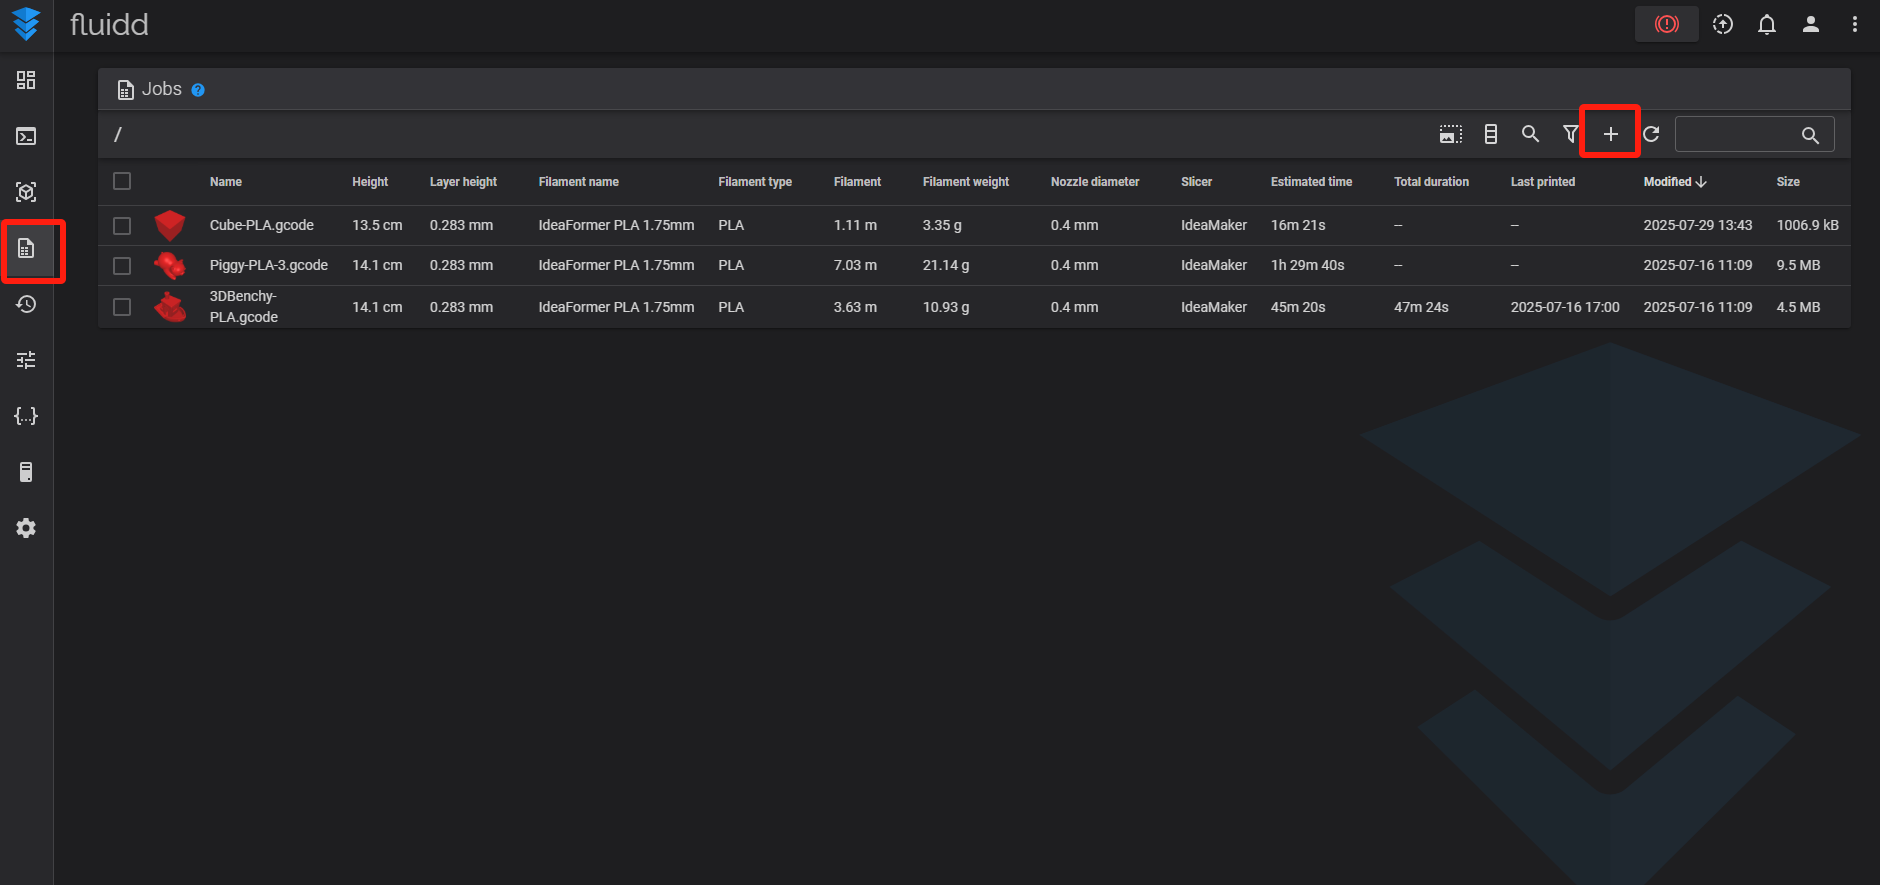Open Settings gear in sidebar
The height and width of the screenshot is (885, 1880).
pyautogui.click(x=26, y=528)
